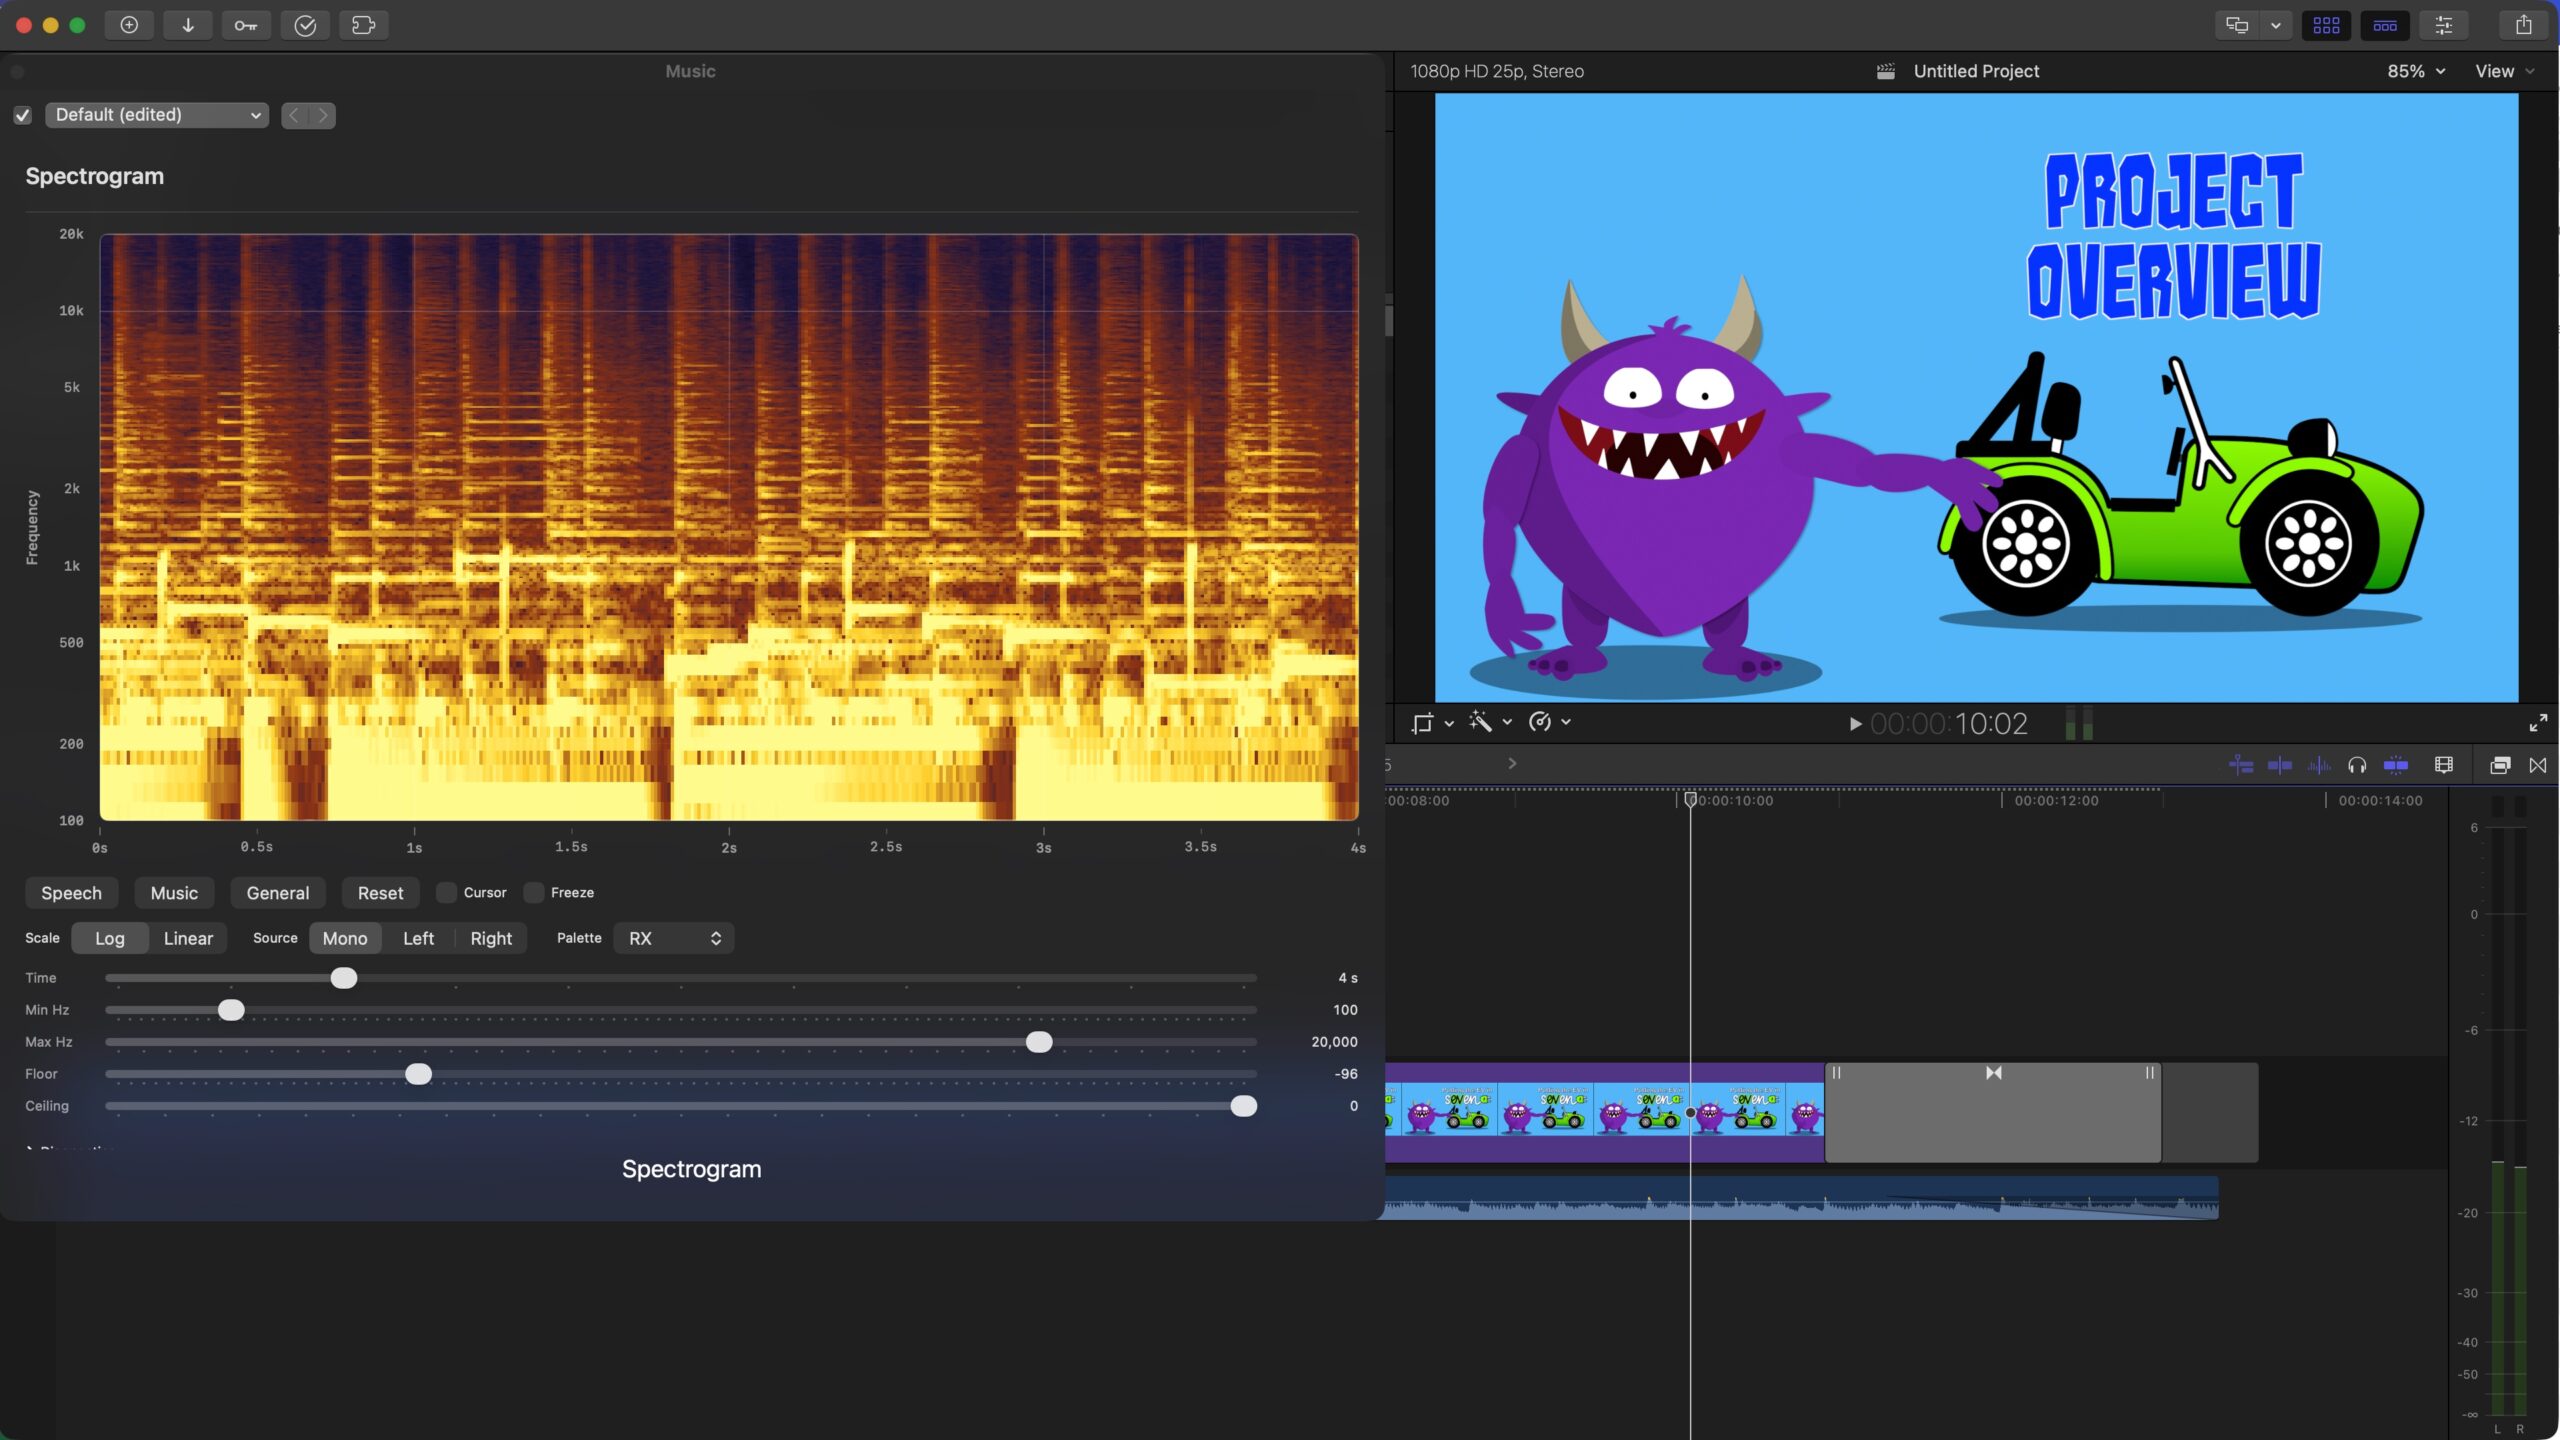Open clip appearance settings with the filmstrip icon
Screen dimensions: 2560x1440
[x=2444, y=765]
